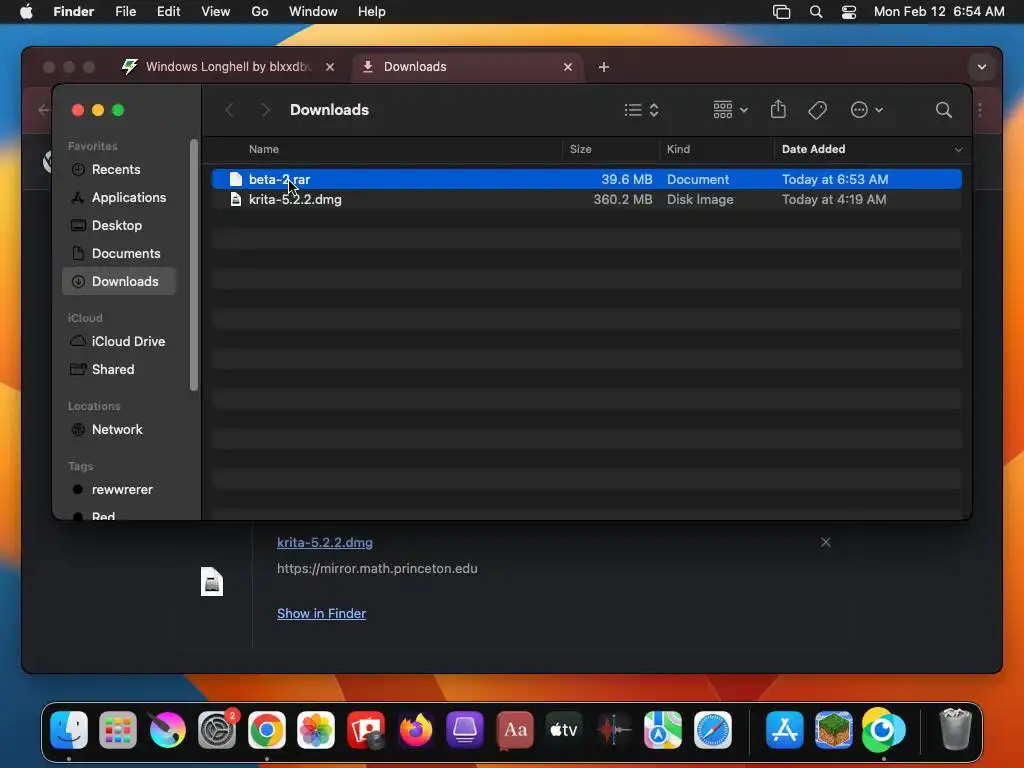Close the Downloads browser tab
The height and width of the screenshot is (768, 1024).
click(568, 67)
